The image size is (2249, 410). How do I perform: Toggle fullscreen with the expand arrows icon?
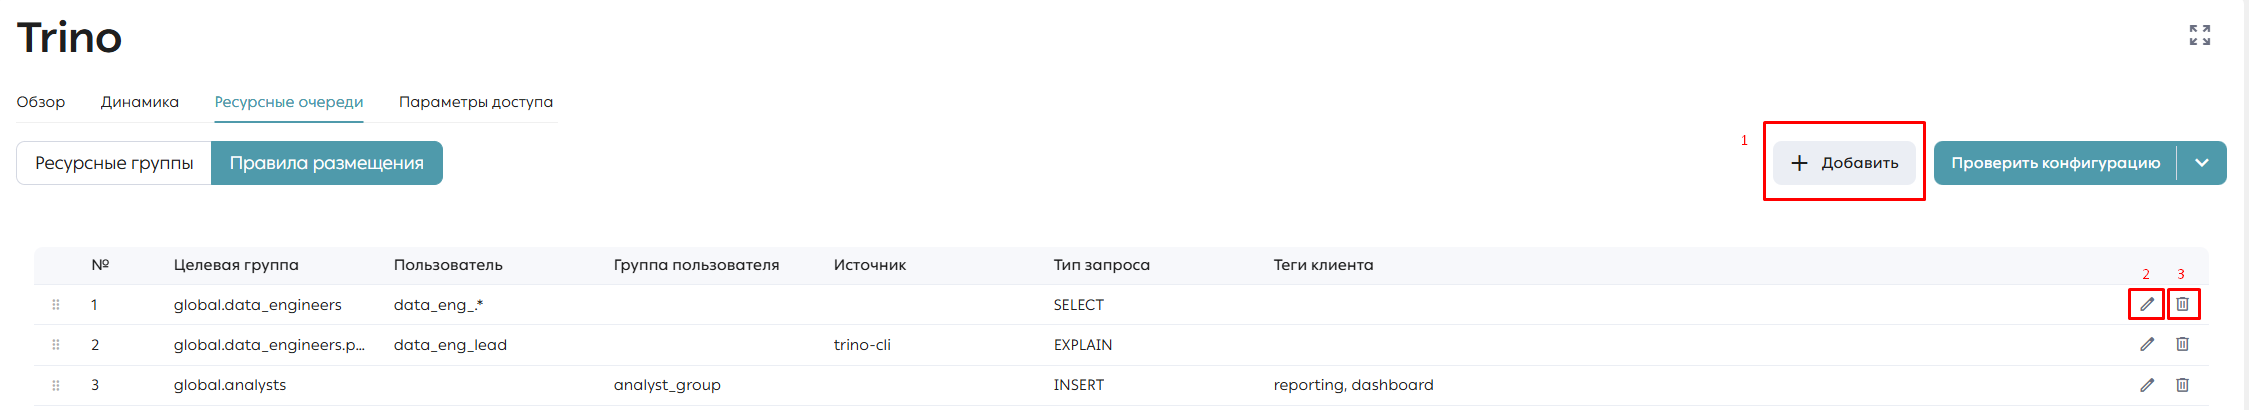[2200, 35]
